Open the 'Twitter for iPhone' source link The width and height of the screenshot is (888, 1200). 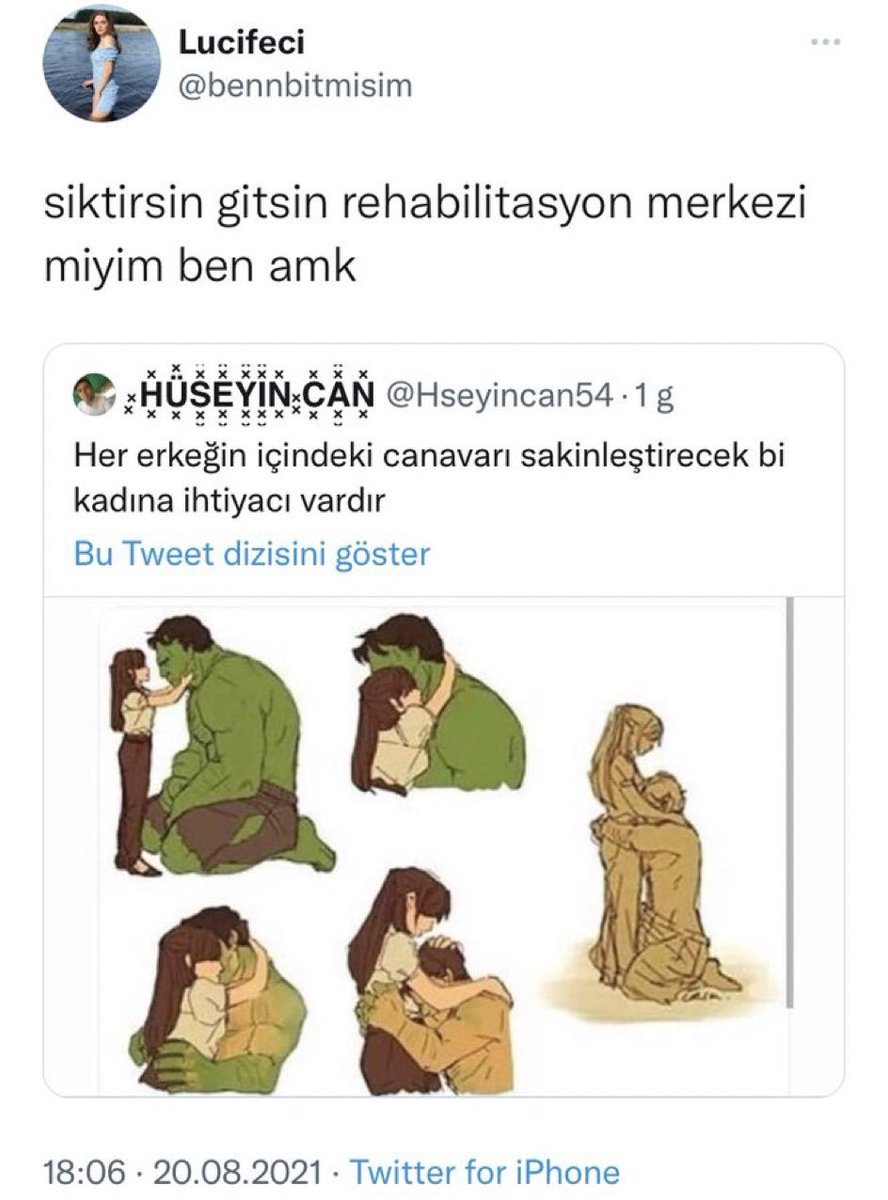coord(485,1171)
